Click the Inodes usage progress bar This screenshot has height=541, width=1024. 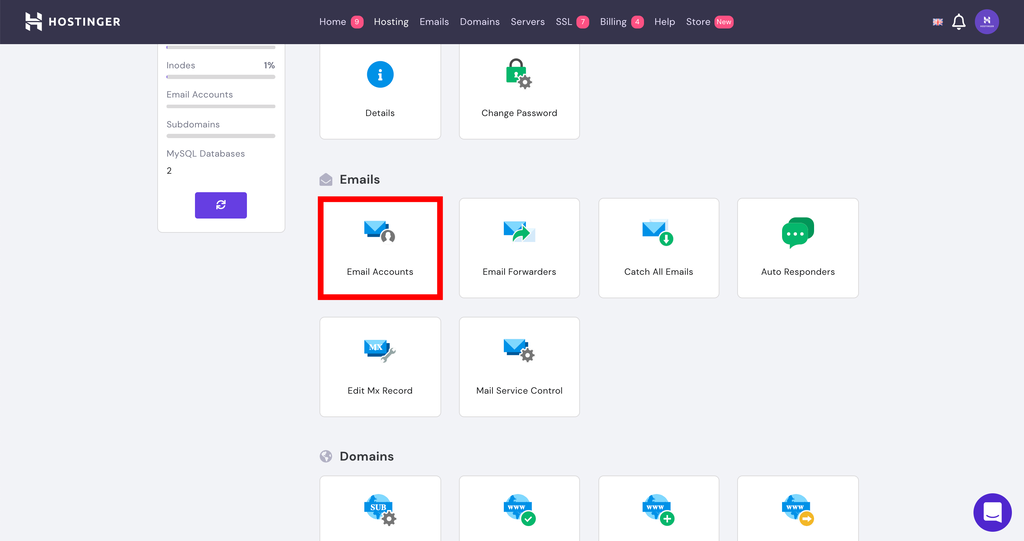tap(221, 76)
